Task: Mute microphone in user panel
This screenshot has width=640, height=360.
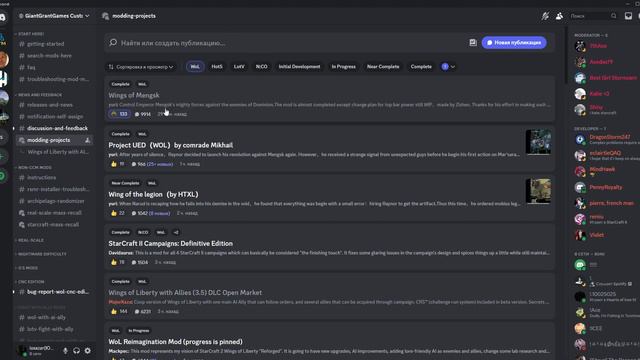Action: tap(65, 351)
